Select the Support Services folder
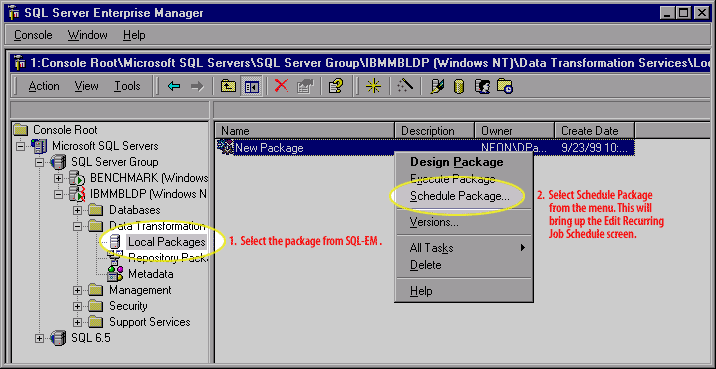716x369 pixels. tap(150, 322)
